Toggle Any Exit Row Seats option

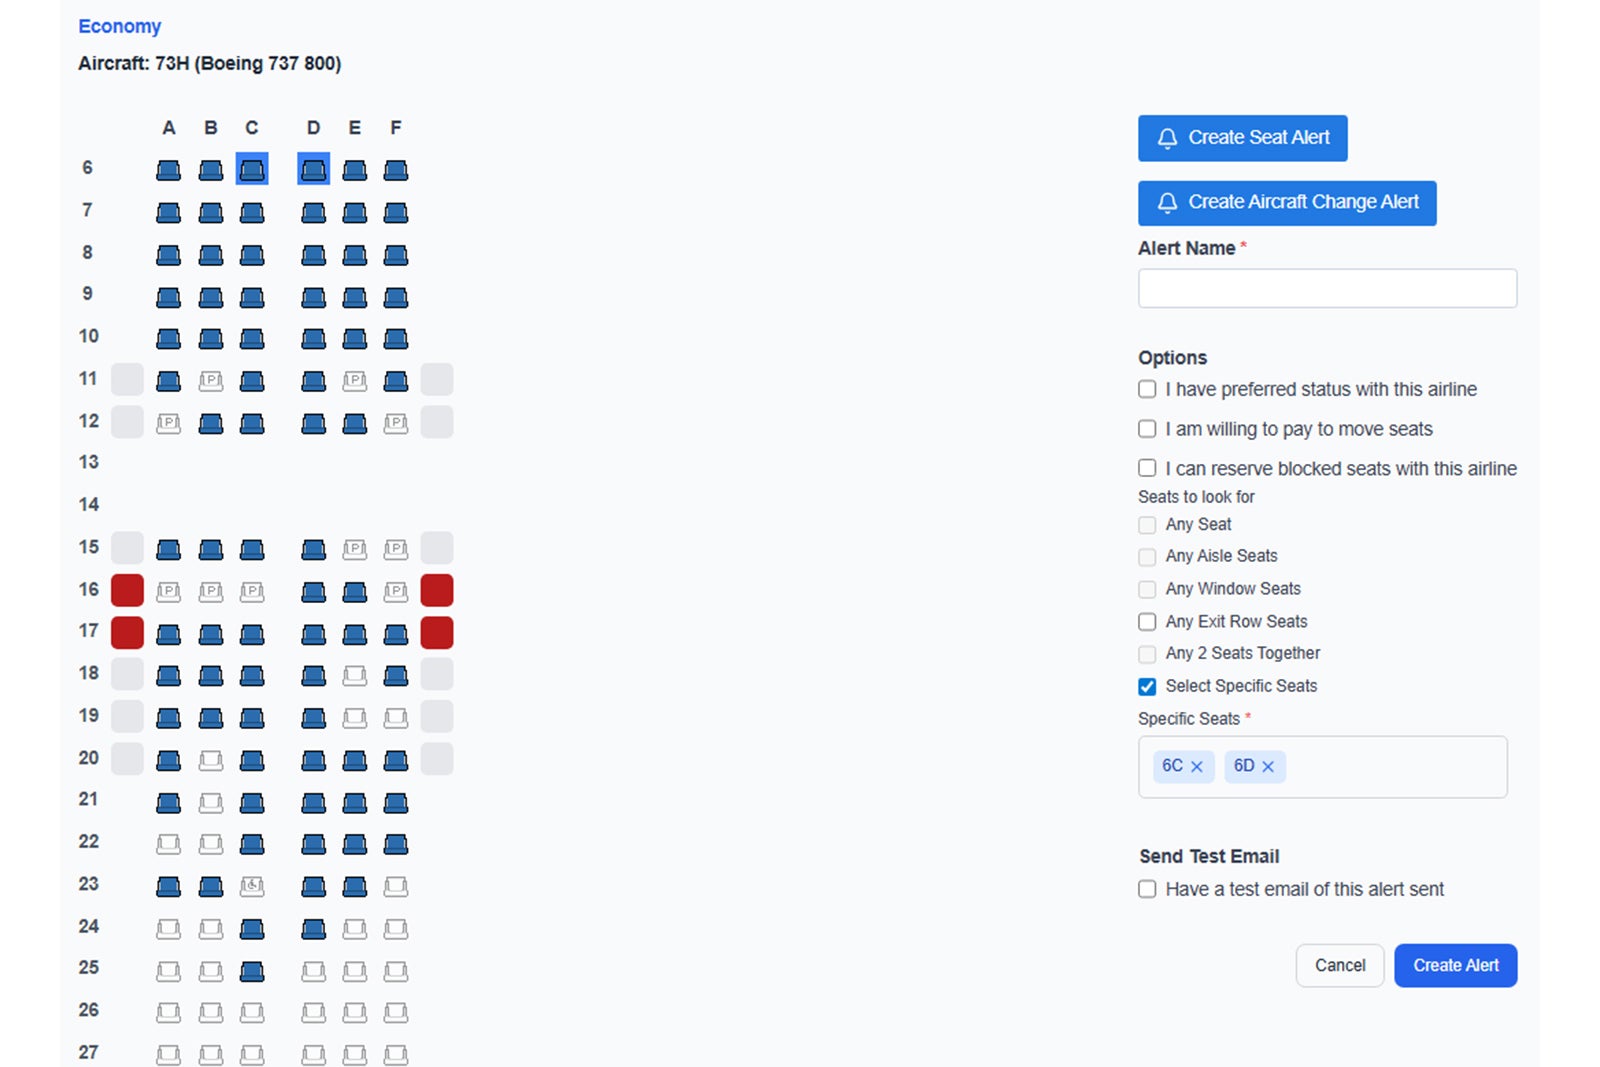1147,622
